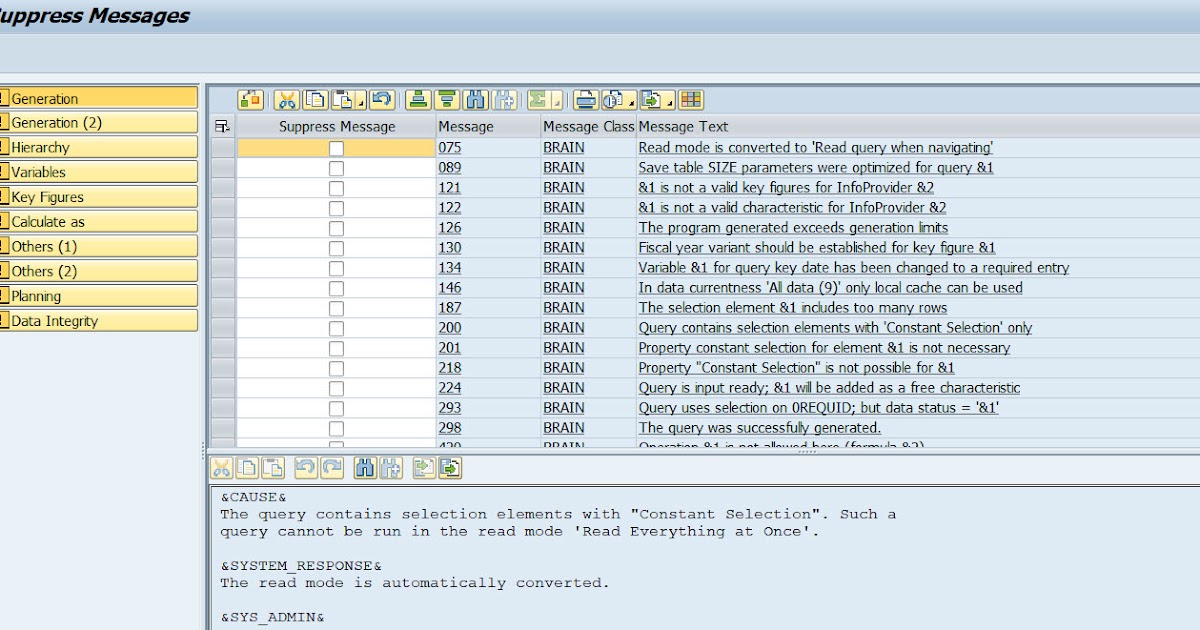The width and height of the screenshot is (1200, 630).
Task: Select the Undo icon in the lower toolbar
Action: (x=304, y=466)
